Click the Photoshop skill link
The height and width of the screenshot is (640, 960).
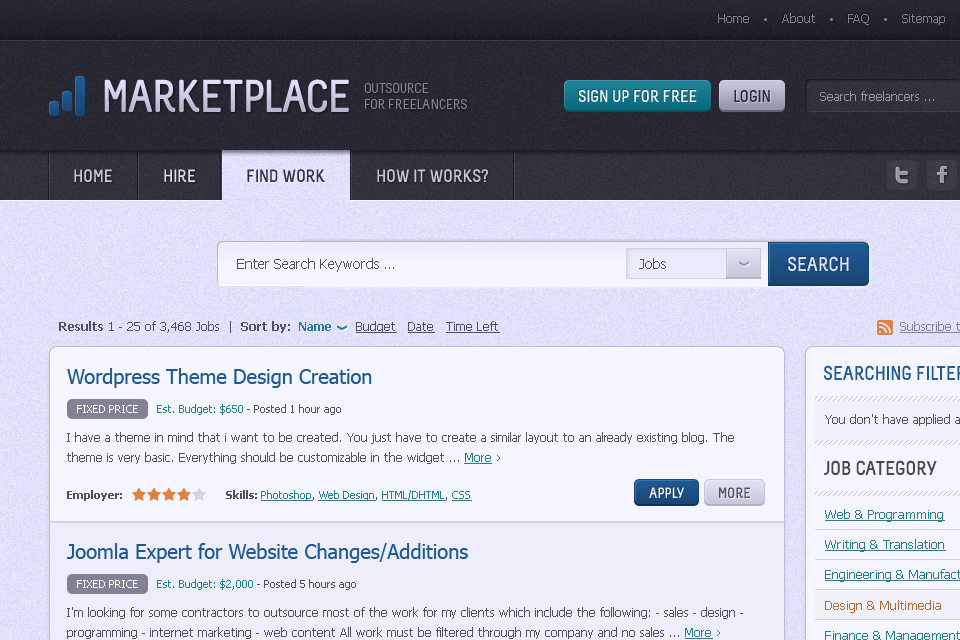click(286, 494)
